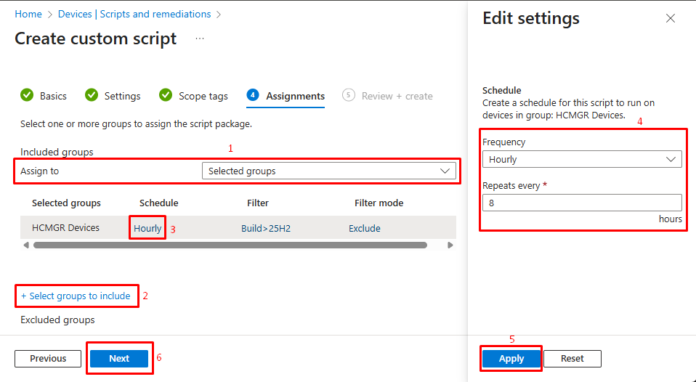Click the Included groups label

[x=57, y=152]
